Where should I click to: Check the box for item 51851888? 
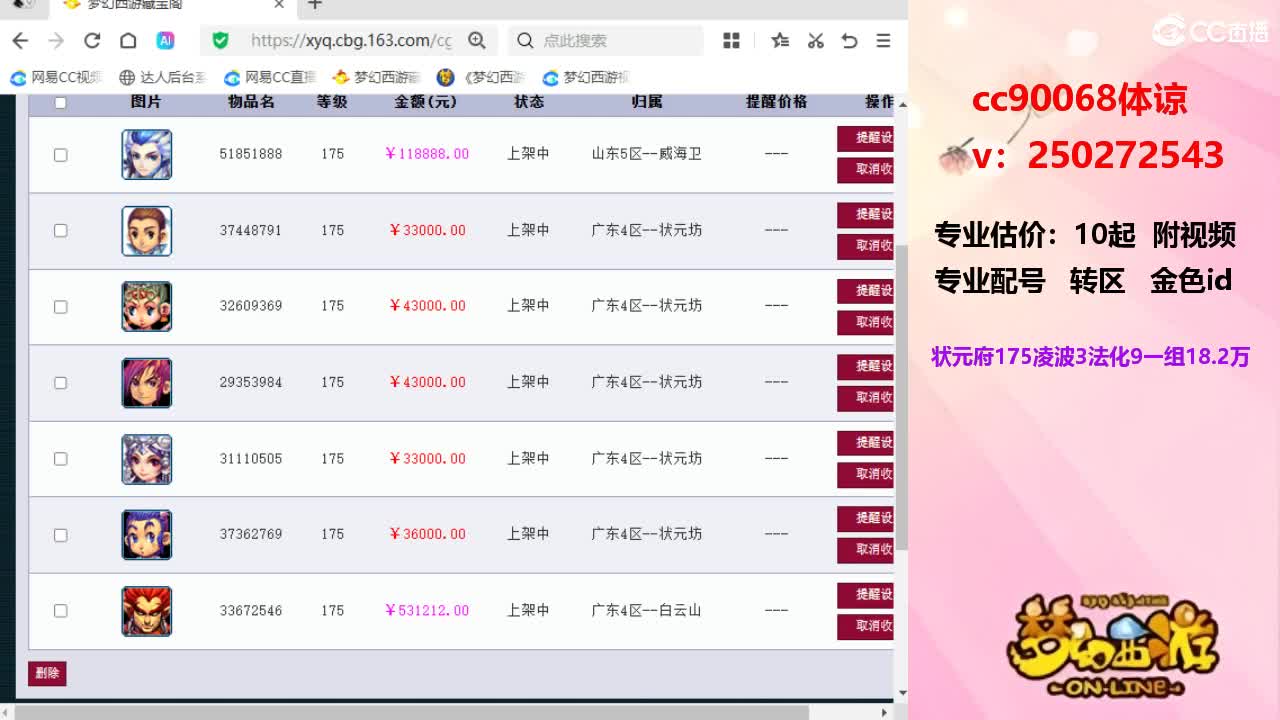pos(60,155)
